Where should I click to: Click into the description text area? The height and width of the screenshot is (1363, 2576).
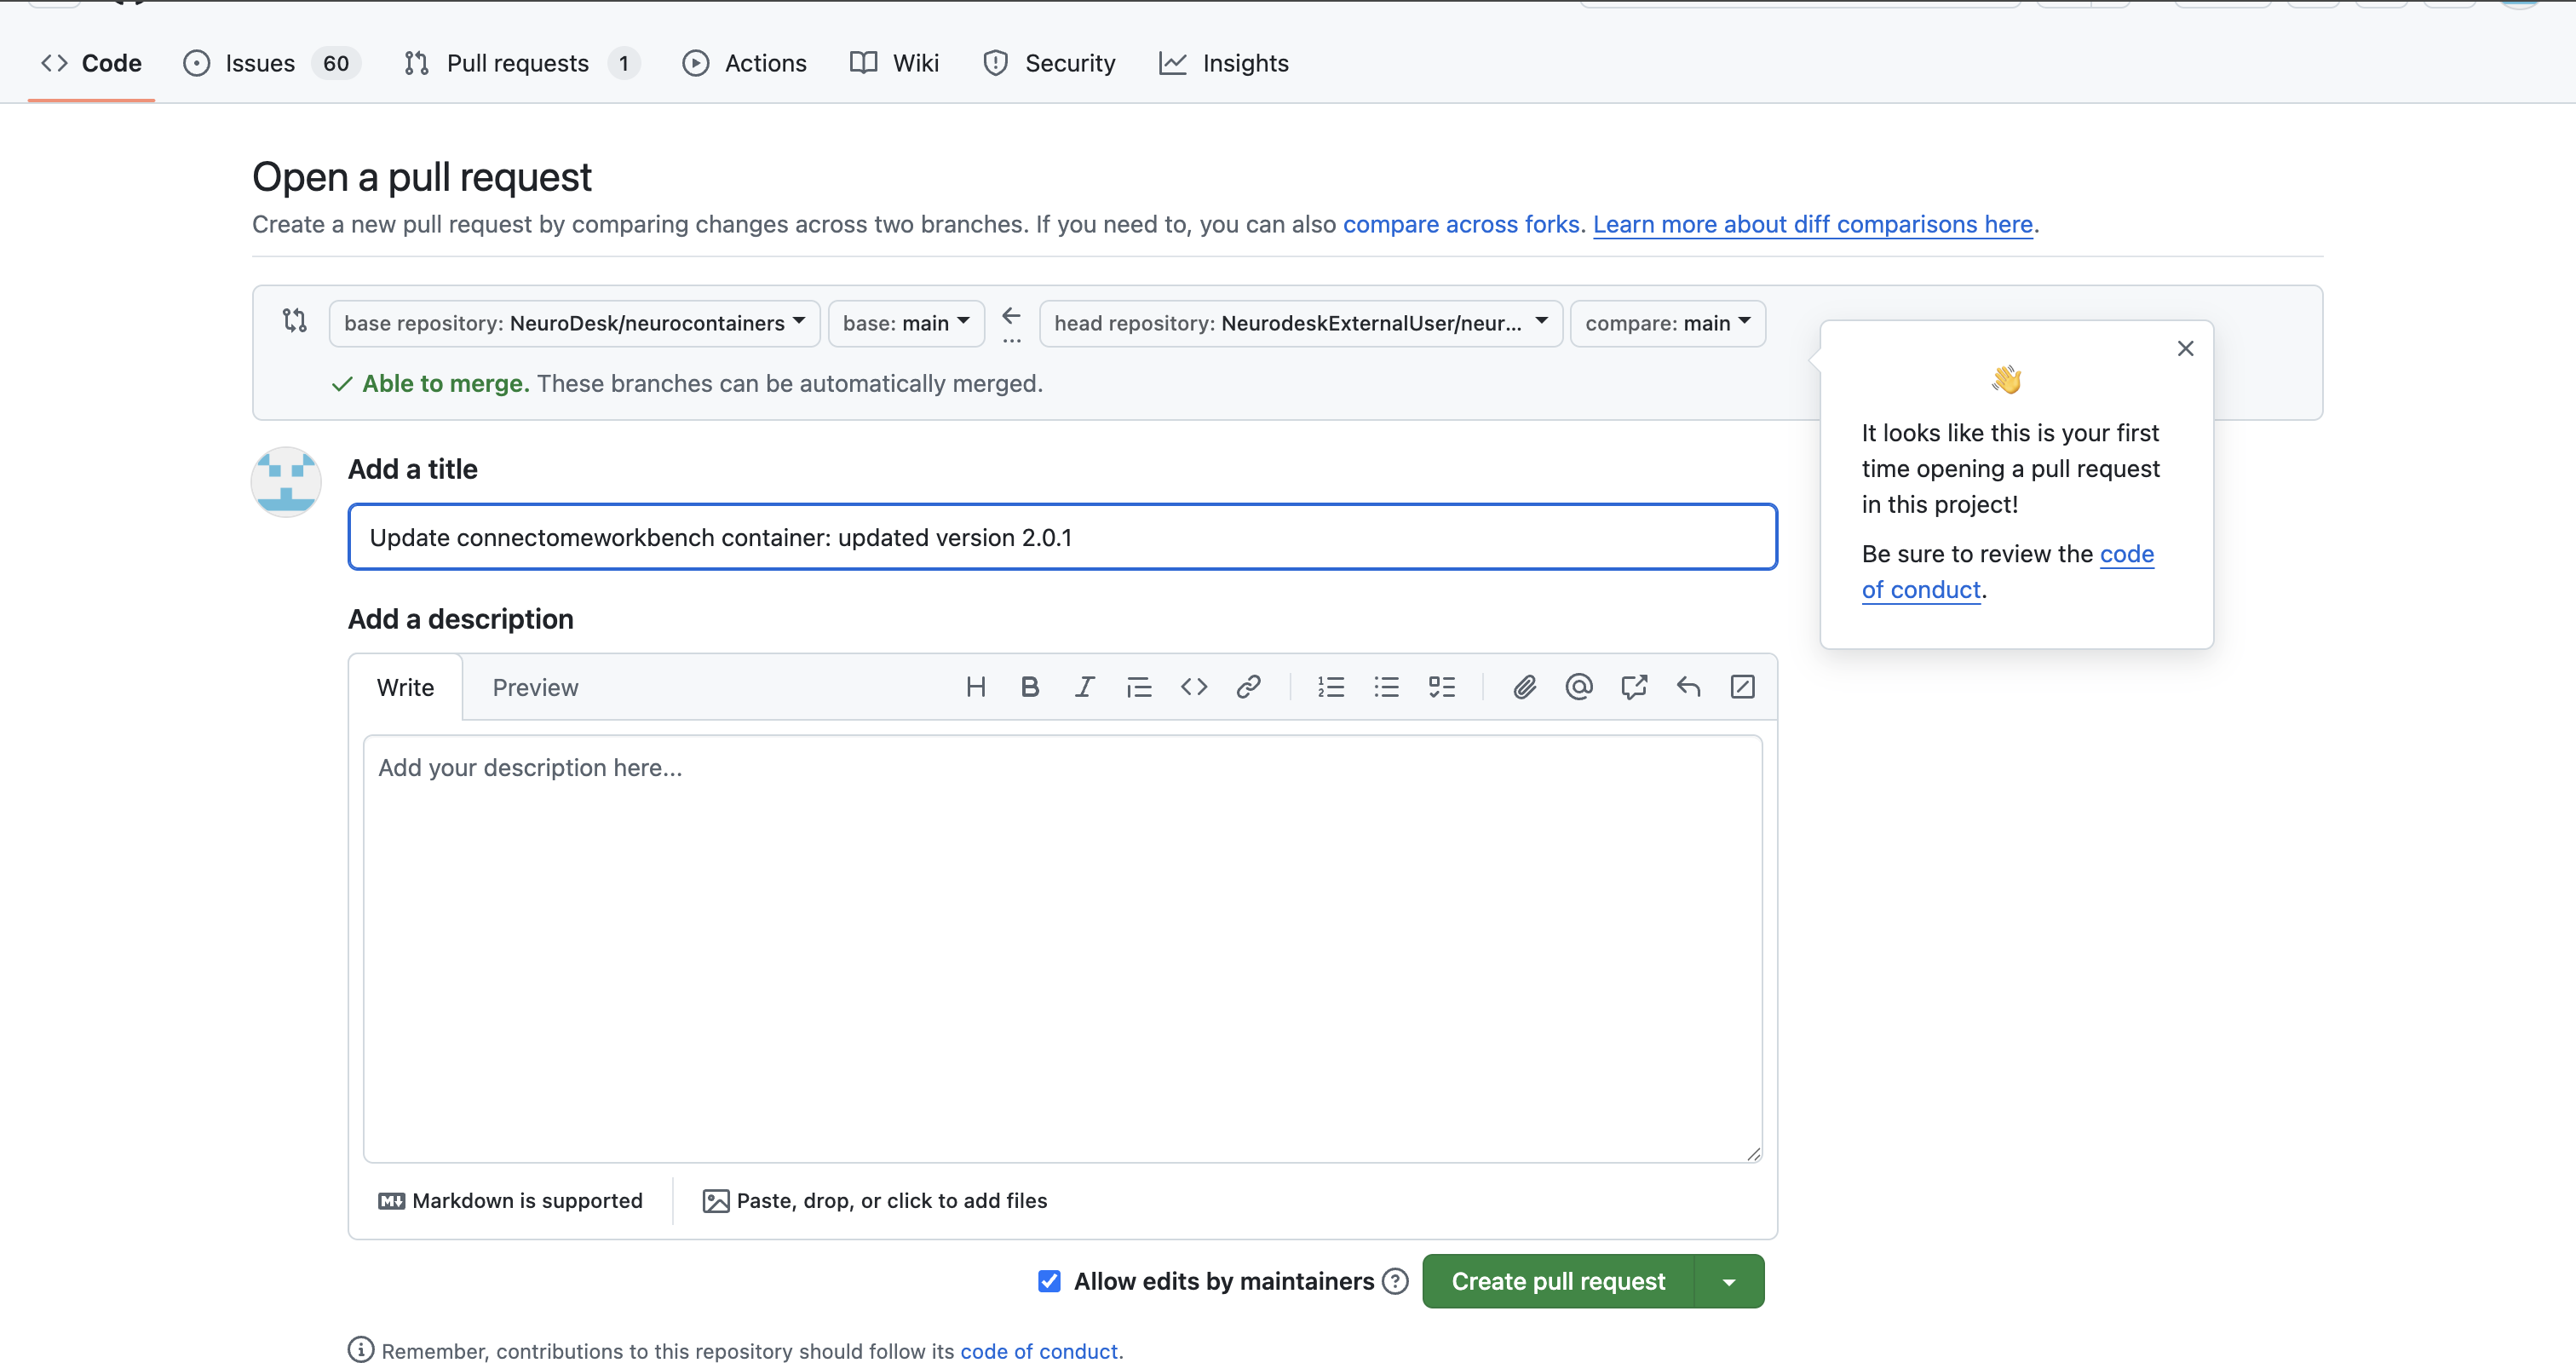[x=1062, y=948]
